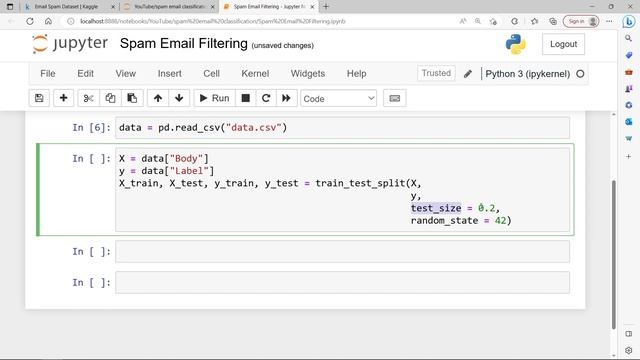Open browser settings and more menu
The width and height of the screenshot is (640, 360).
[x=609, y=21]
